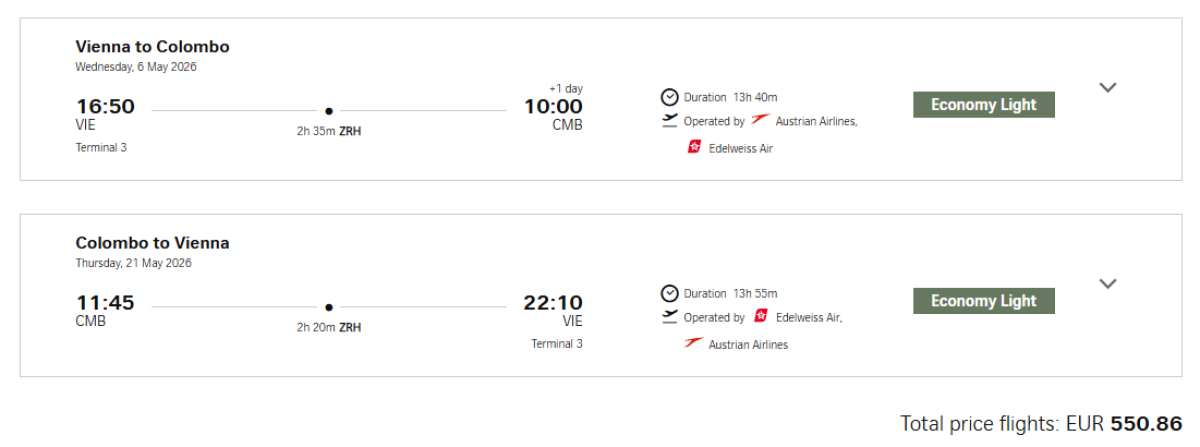
Task: Click the Colombo to Vienna heading
Action: pos(152,243)
